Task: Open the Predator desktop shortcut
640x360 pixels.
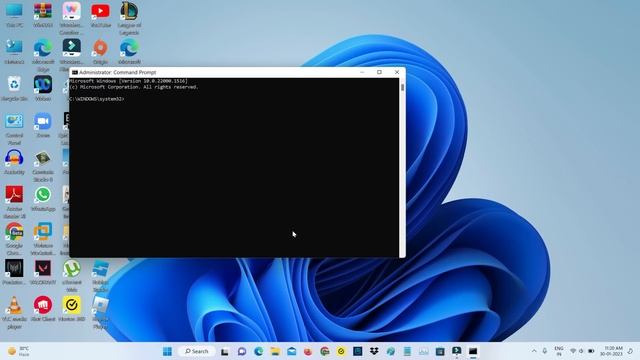Action: [14, 272]
